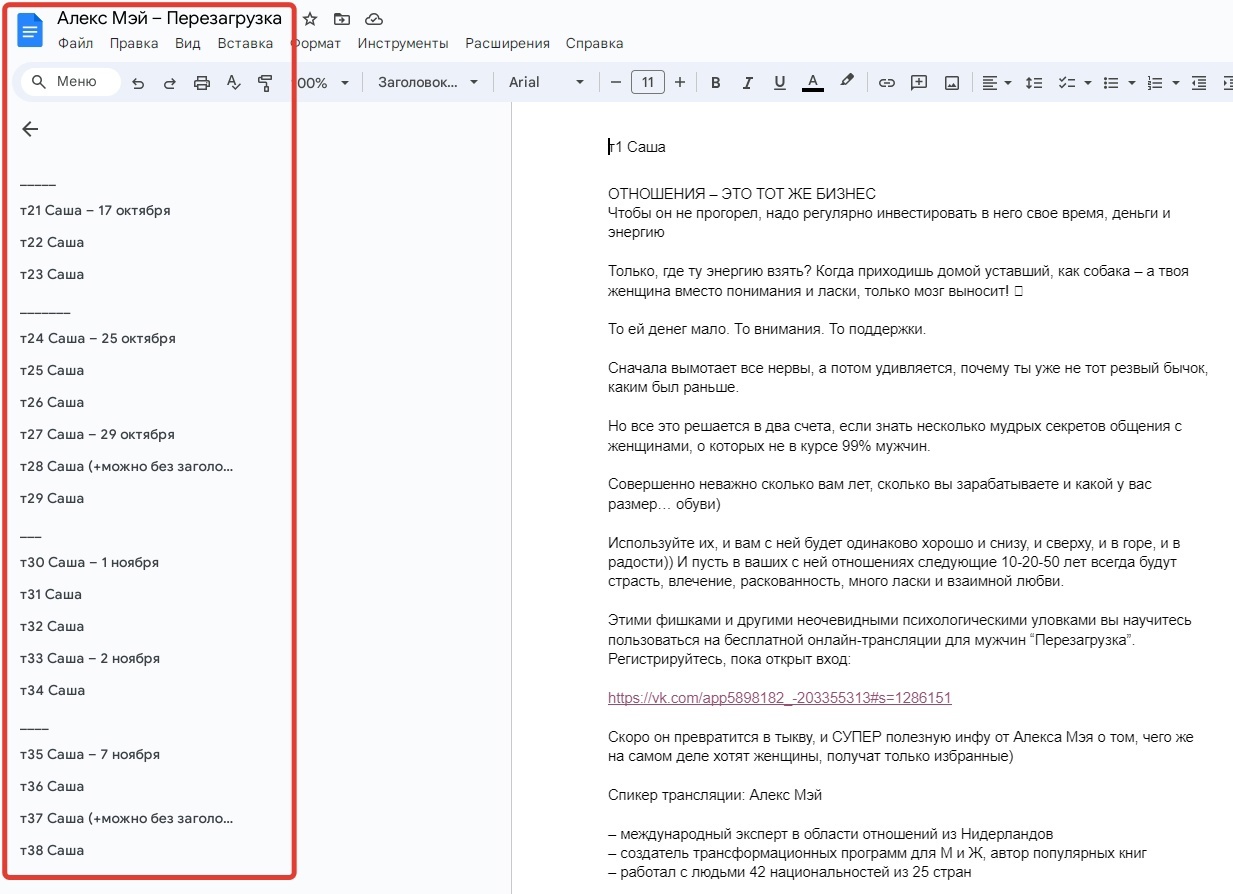The image size is (1233, 894).
Task: Jump to outline heading т24 Саша – 25 октября
Action: [x=98, y=339]
